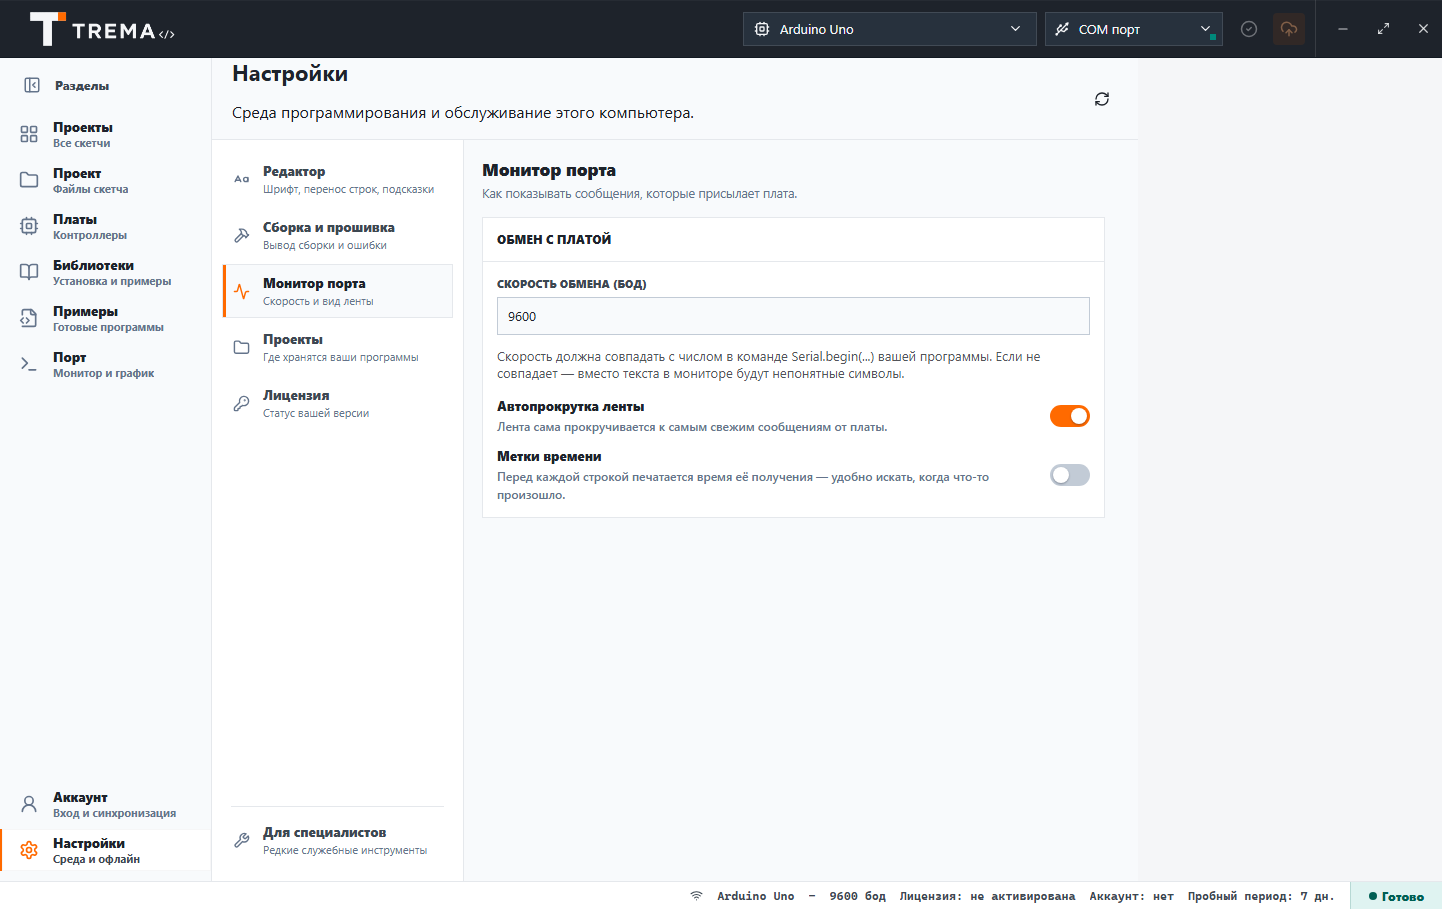1442x909 pixels.
Task: Select the Лицензия settings tab
Action: [338, 403]
